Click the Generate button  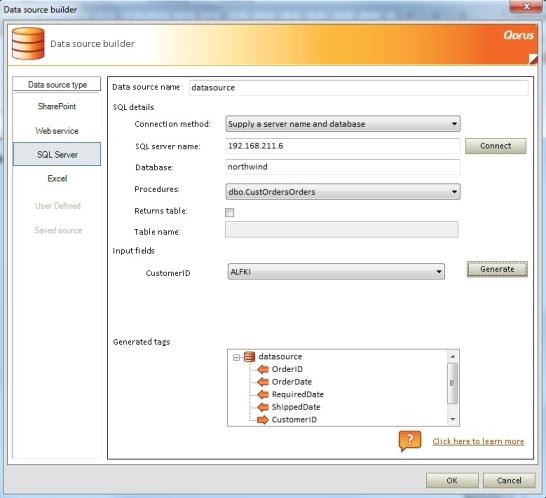coord(497,269)
